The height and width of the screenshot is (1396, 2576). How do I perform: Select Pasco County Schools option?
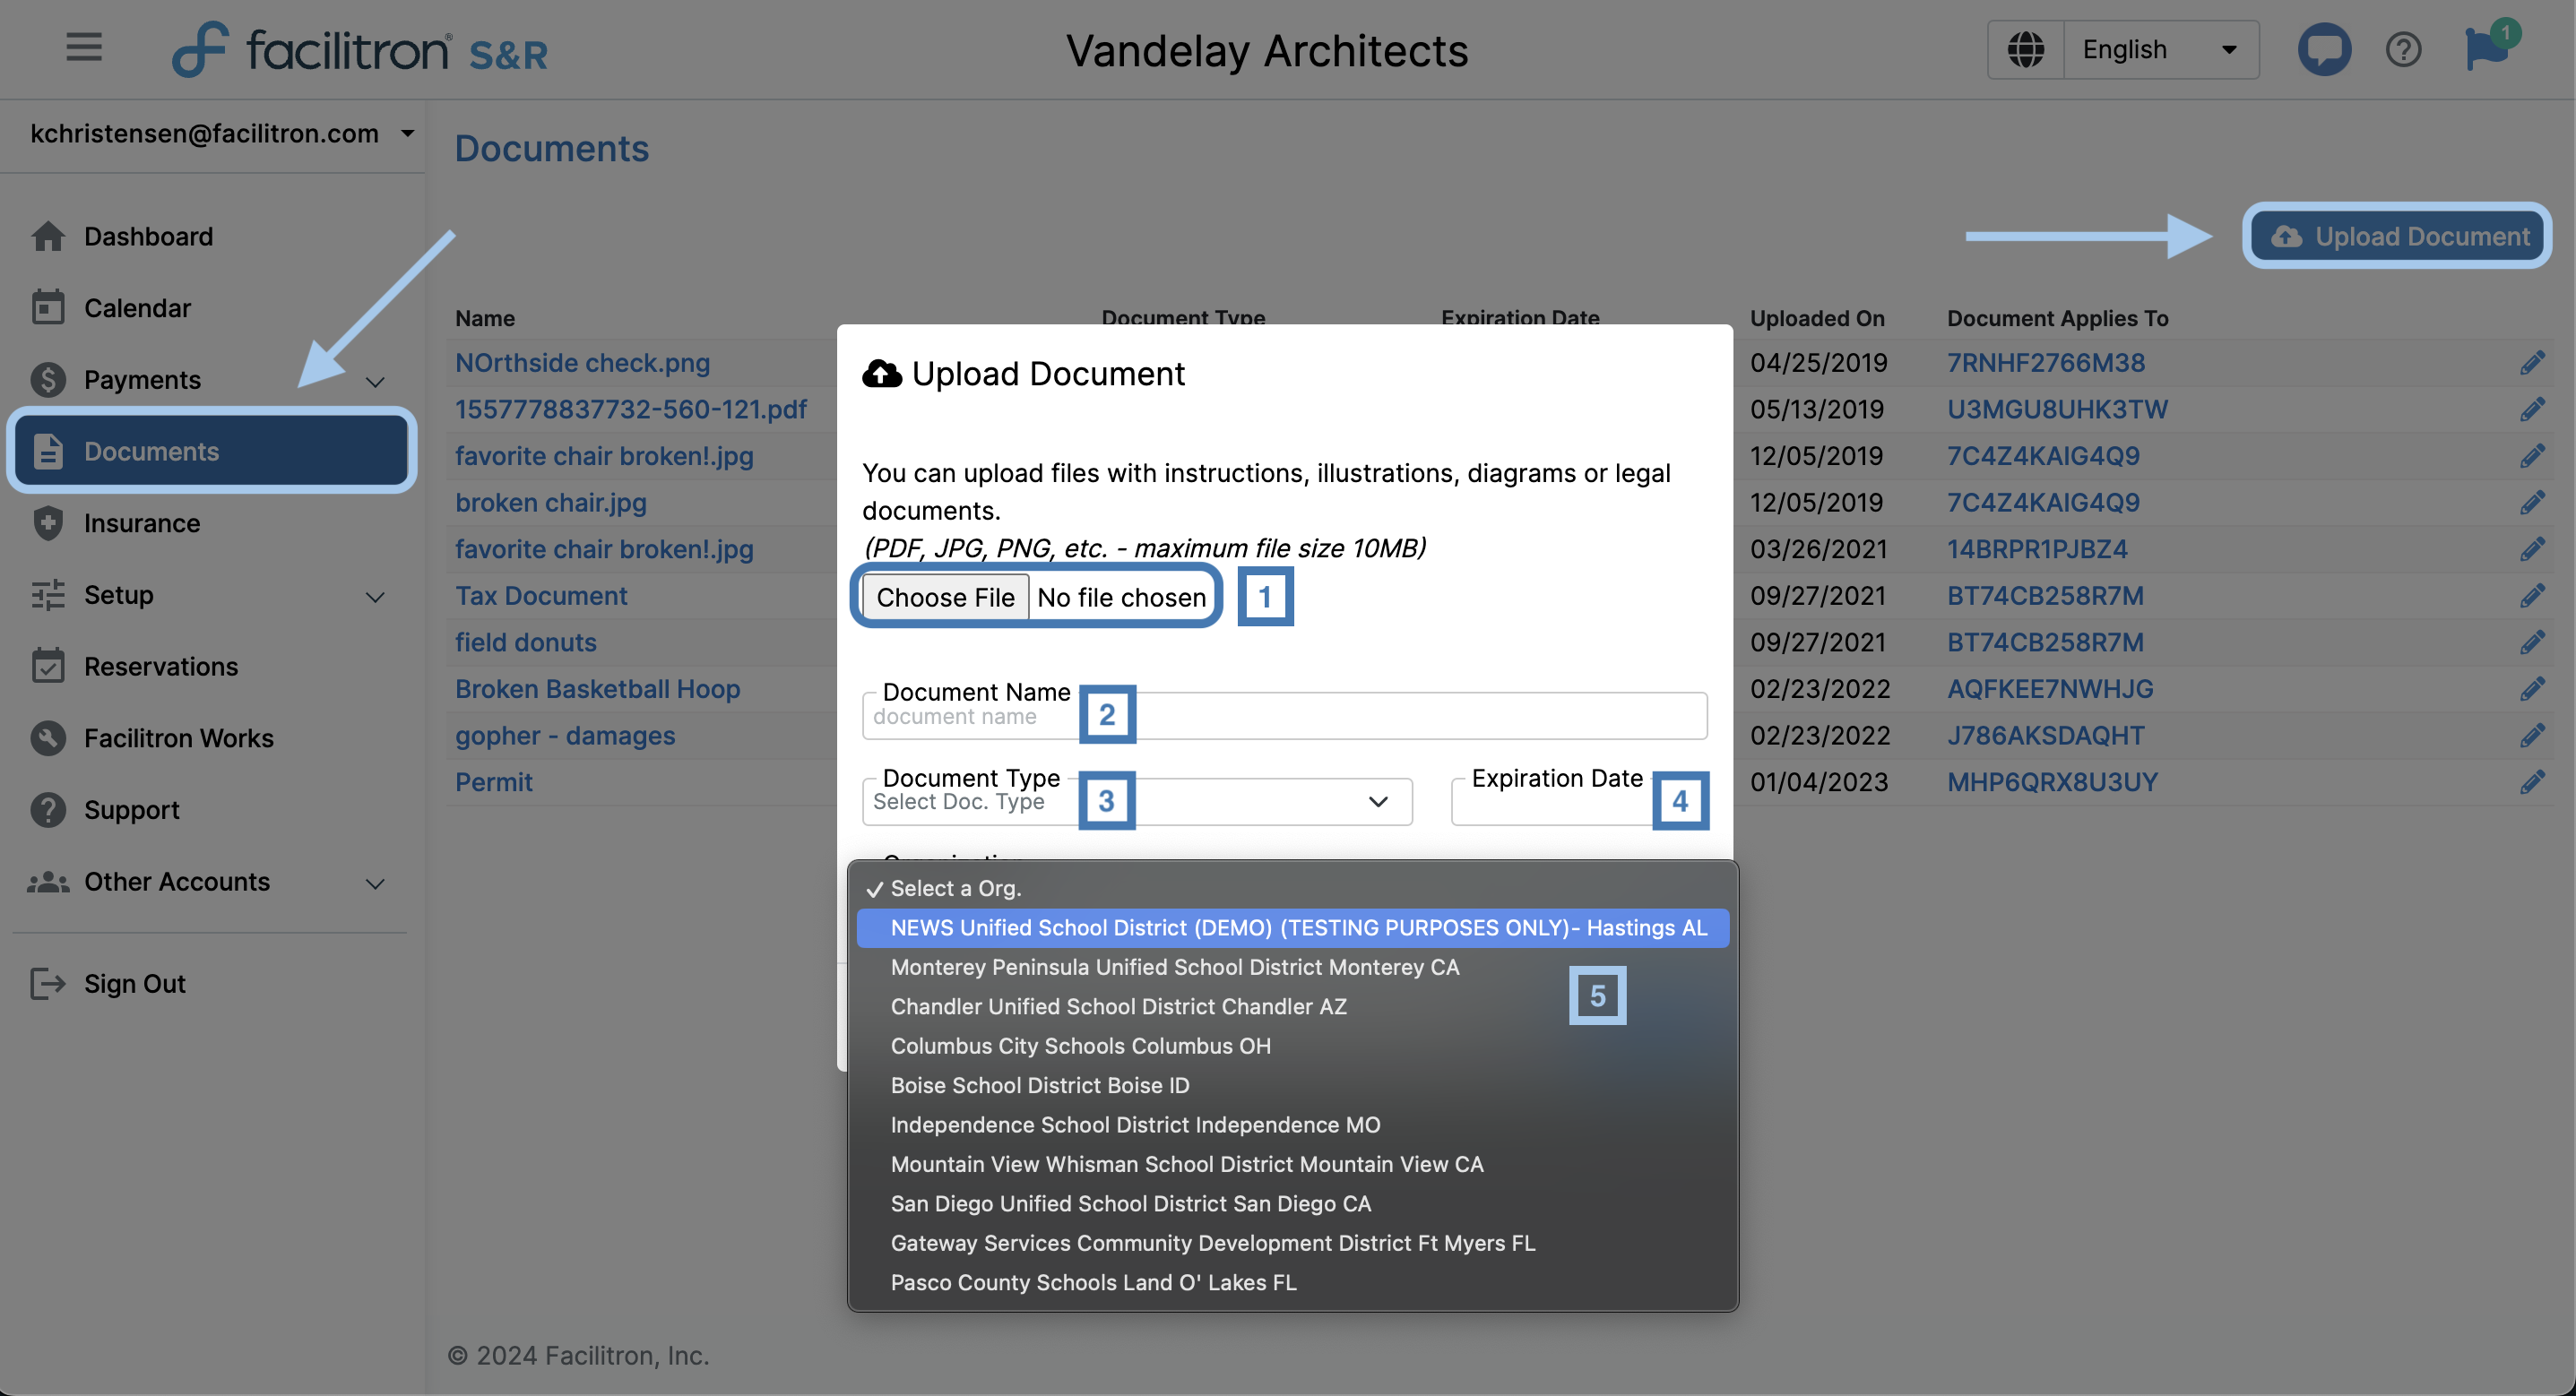click(x=1093, y=1282)
